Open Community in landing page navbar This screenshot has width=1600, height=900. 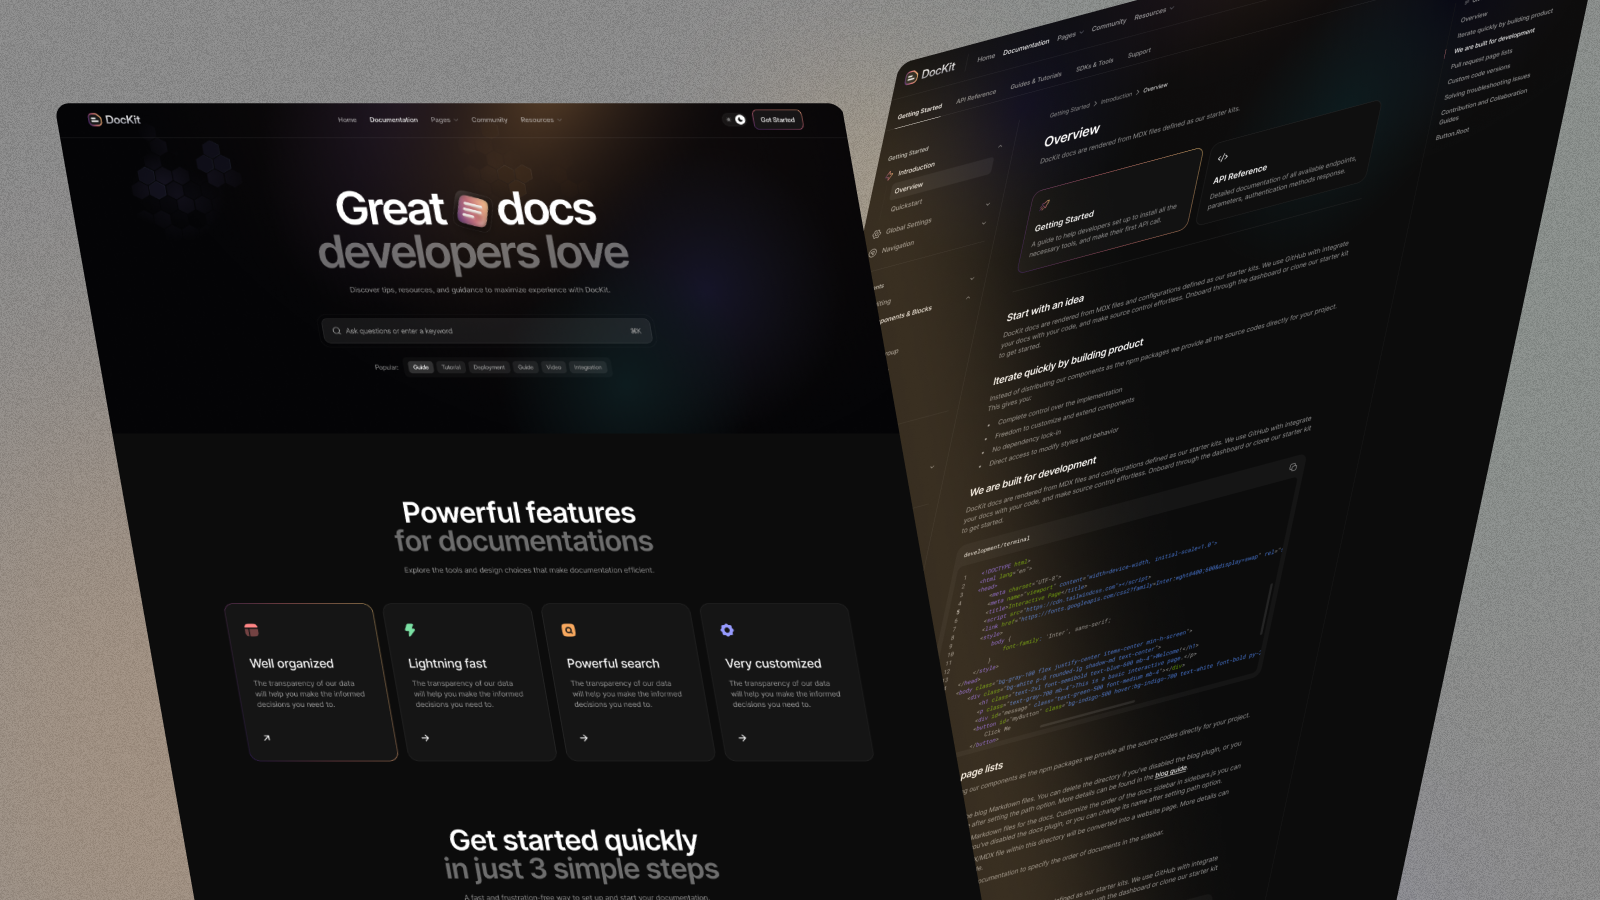(490, 120)
